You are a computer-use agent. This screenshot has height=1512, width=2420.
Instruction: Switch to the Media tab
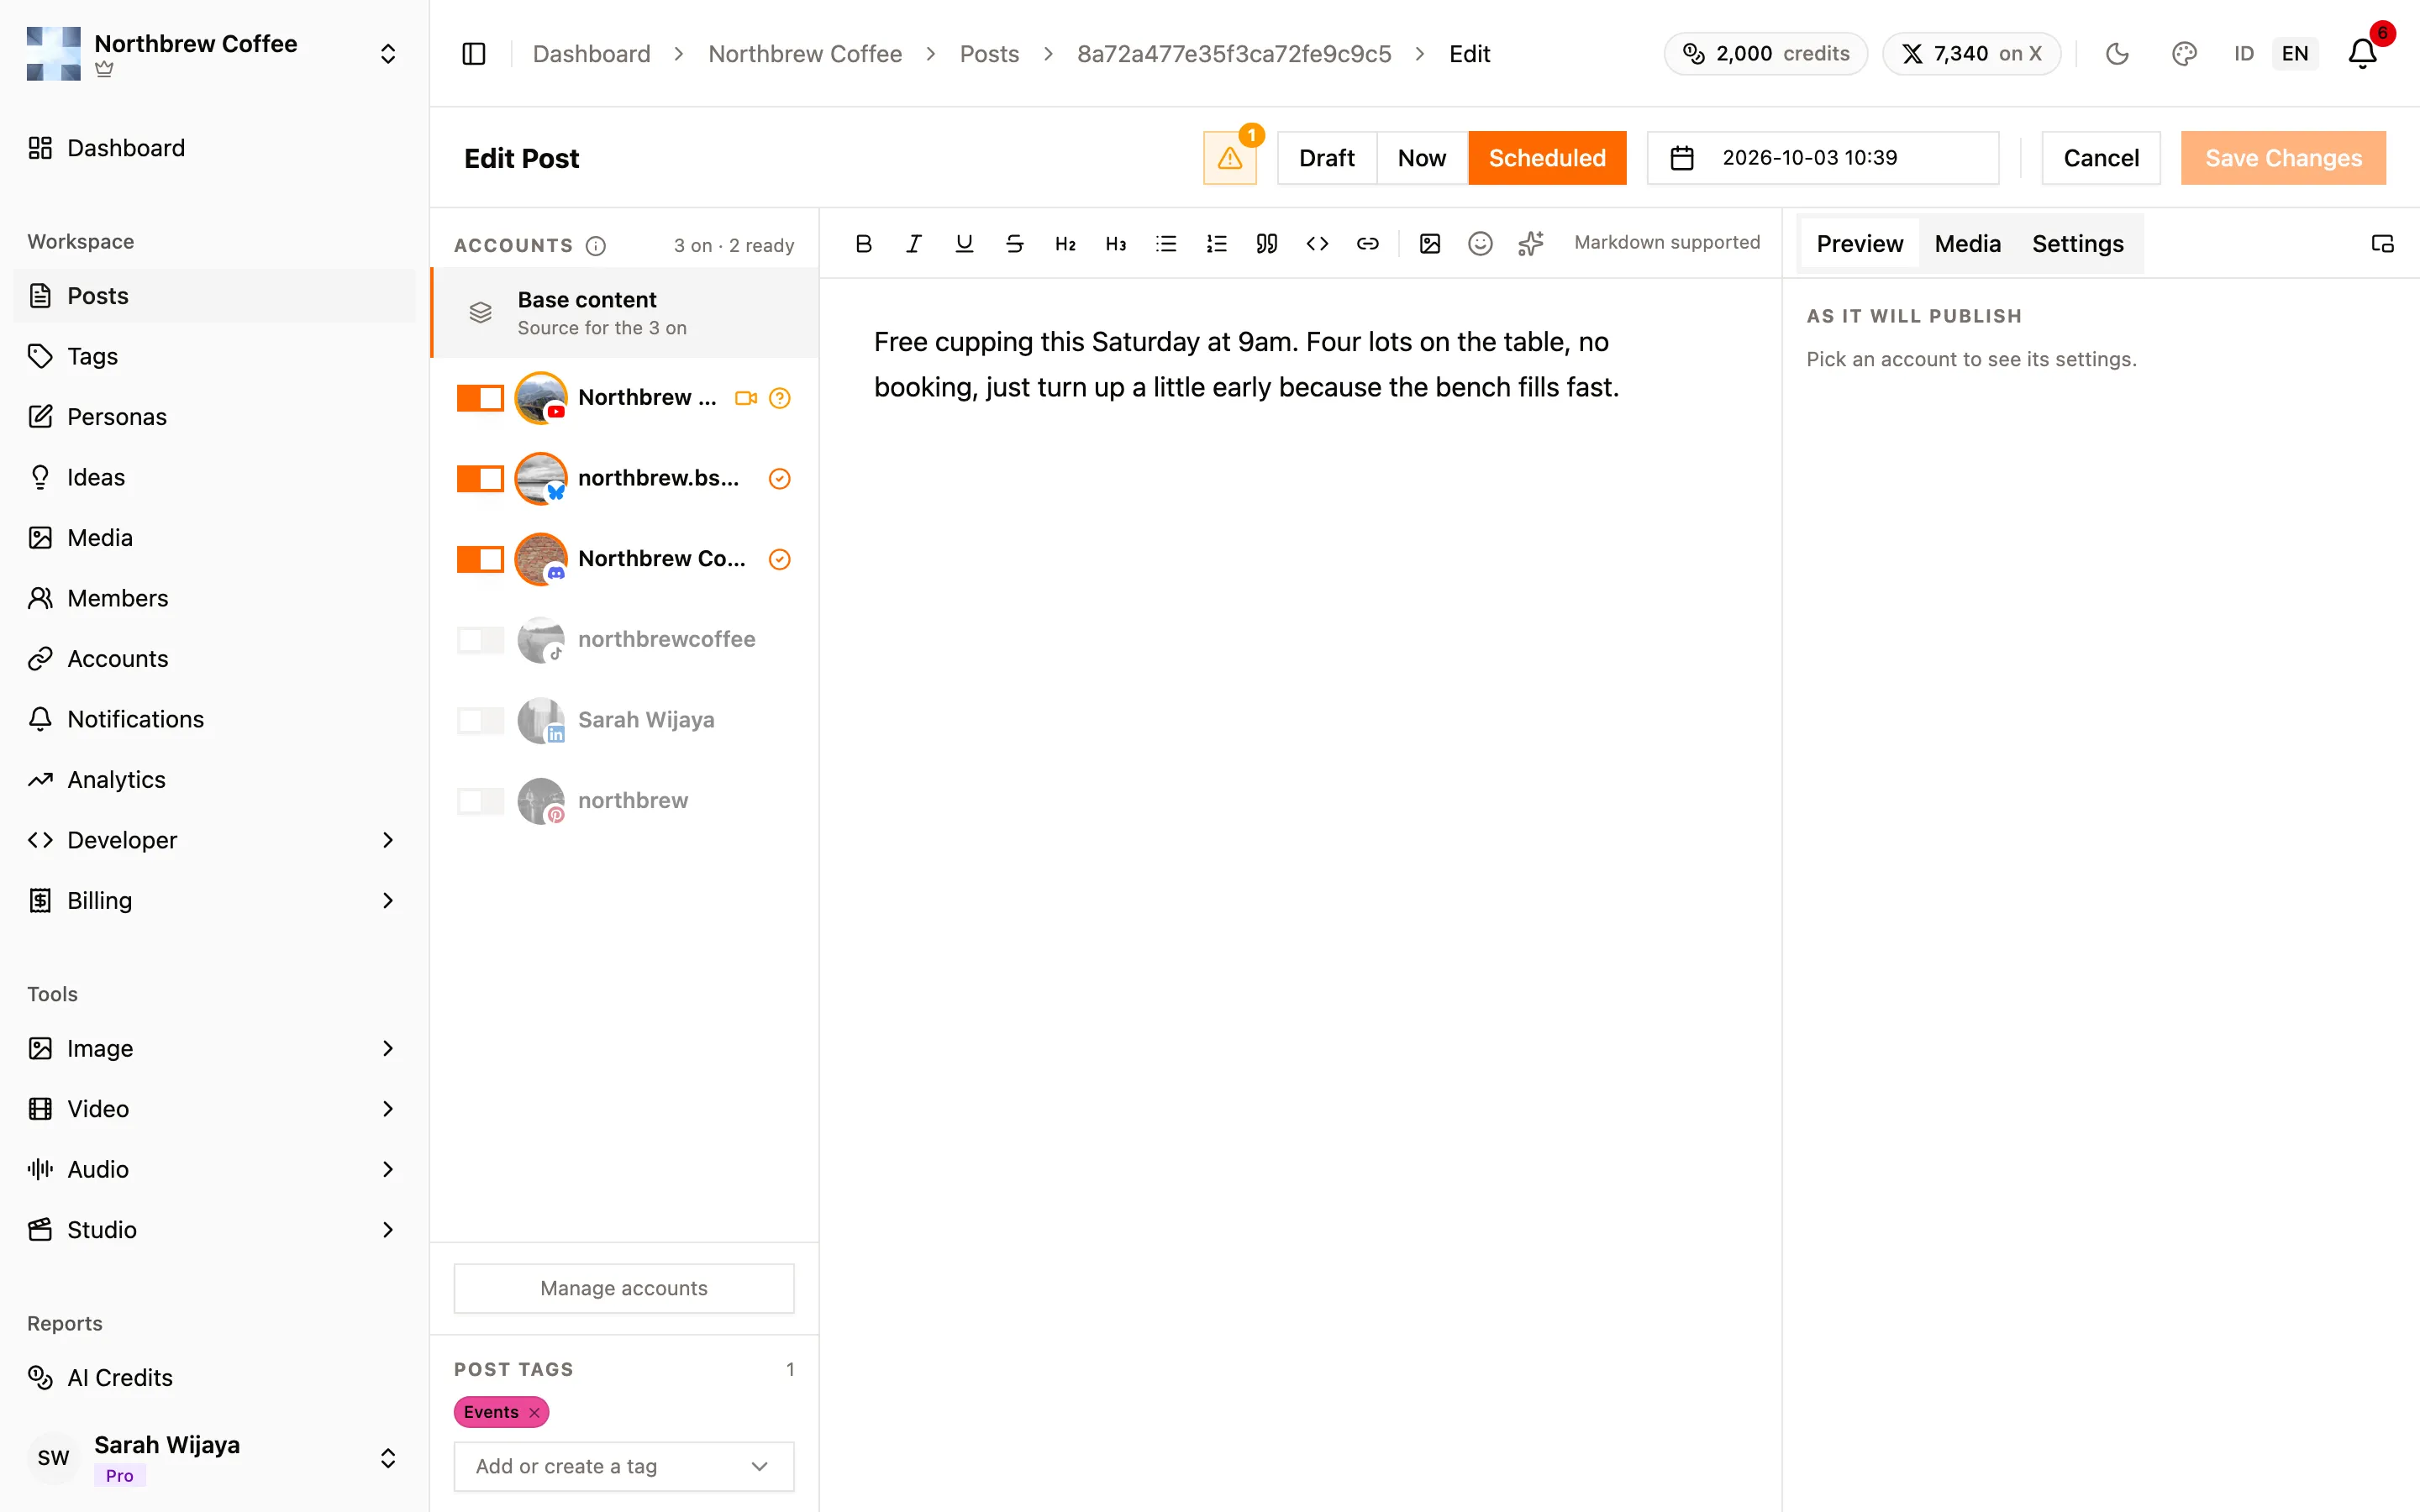pos(1967,244)
